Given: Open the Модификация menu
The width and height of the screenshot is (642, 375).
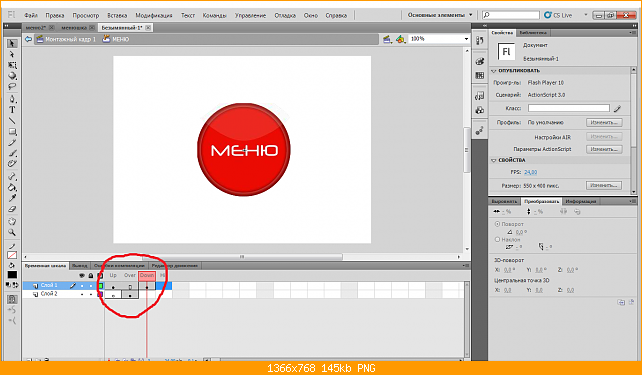Looking at the screenshot, I should pyautogui.click(x=154, y=16).
